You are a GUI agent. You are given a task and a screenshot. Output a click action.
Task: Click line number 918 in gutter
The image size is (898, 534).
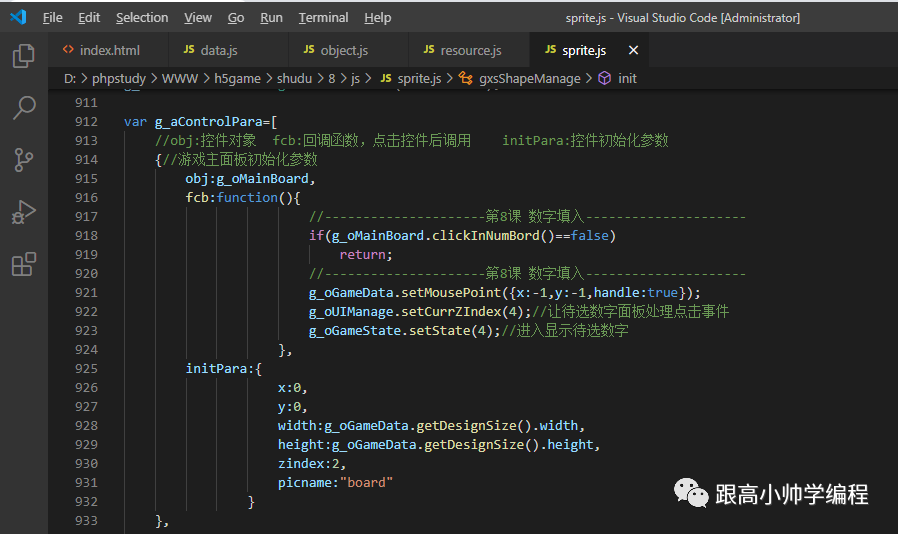(x=86, y=235)
